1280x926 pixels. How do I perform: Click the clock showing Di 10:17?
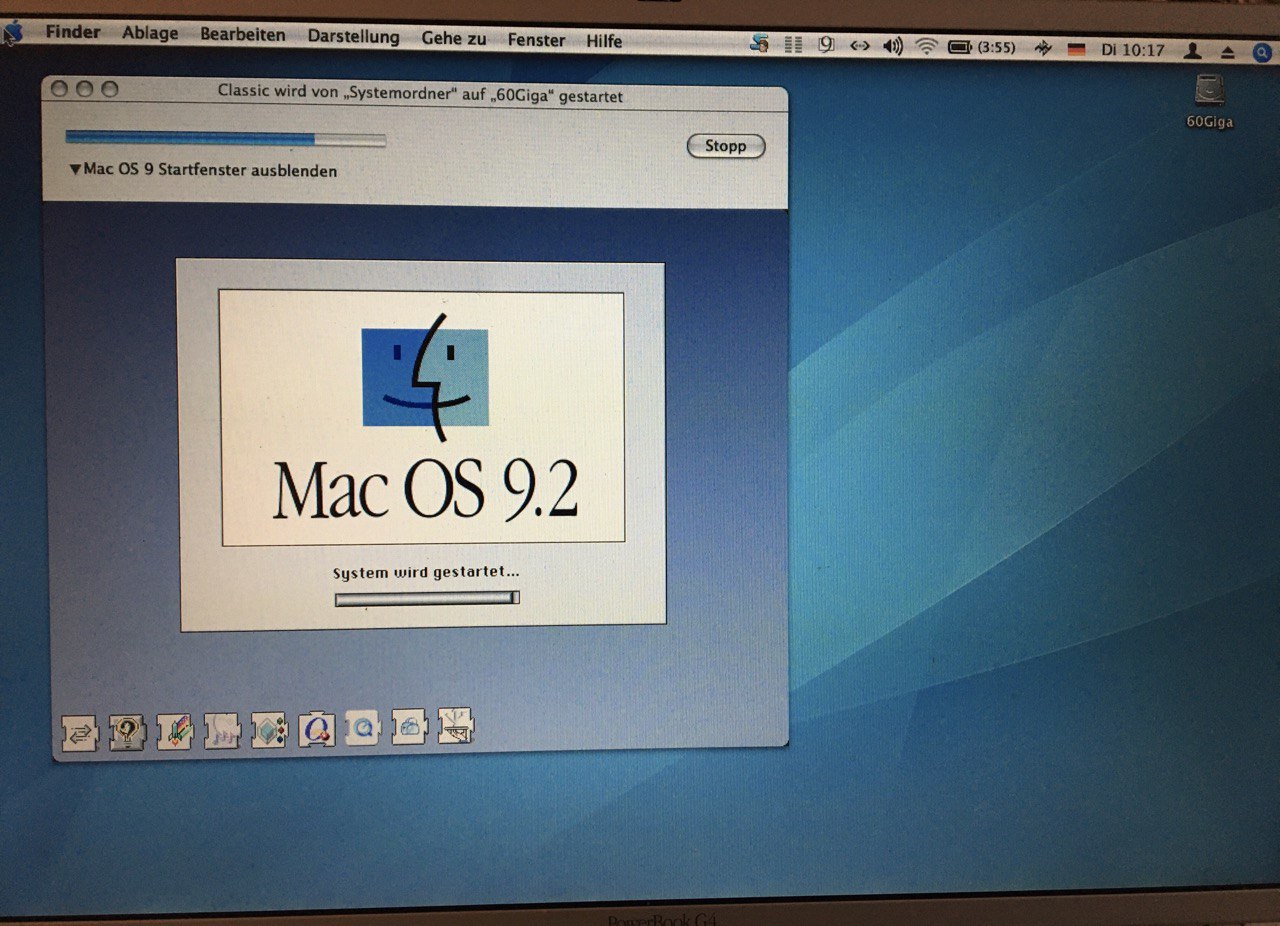coord(1133,50)
